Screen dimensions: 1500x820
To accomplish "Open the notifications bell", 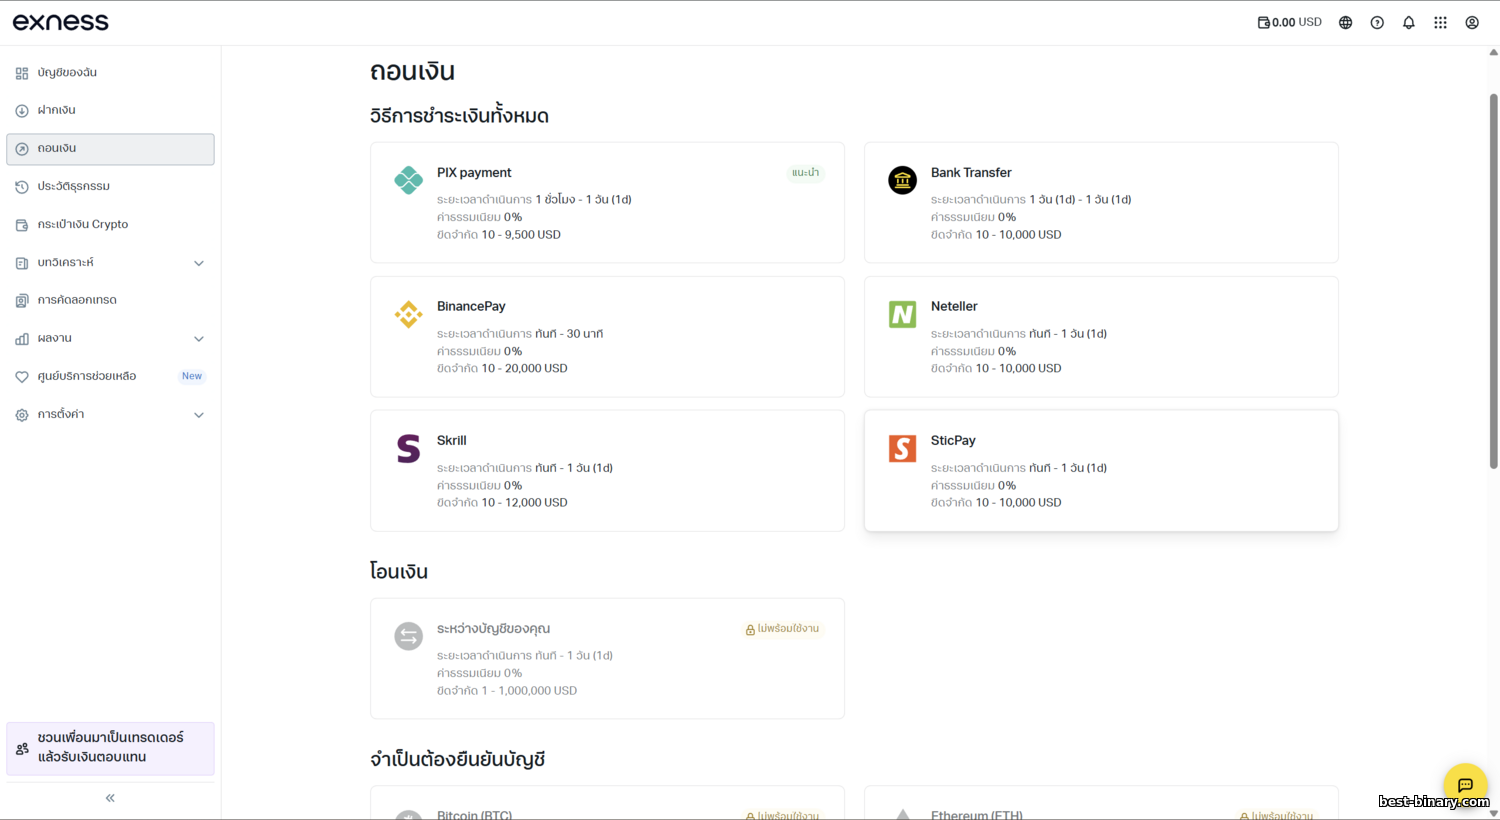I will tap(1408, 23).
